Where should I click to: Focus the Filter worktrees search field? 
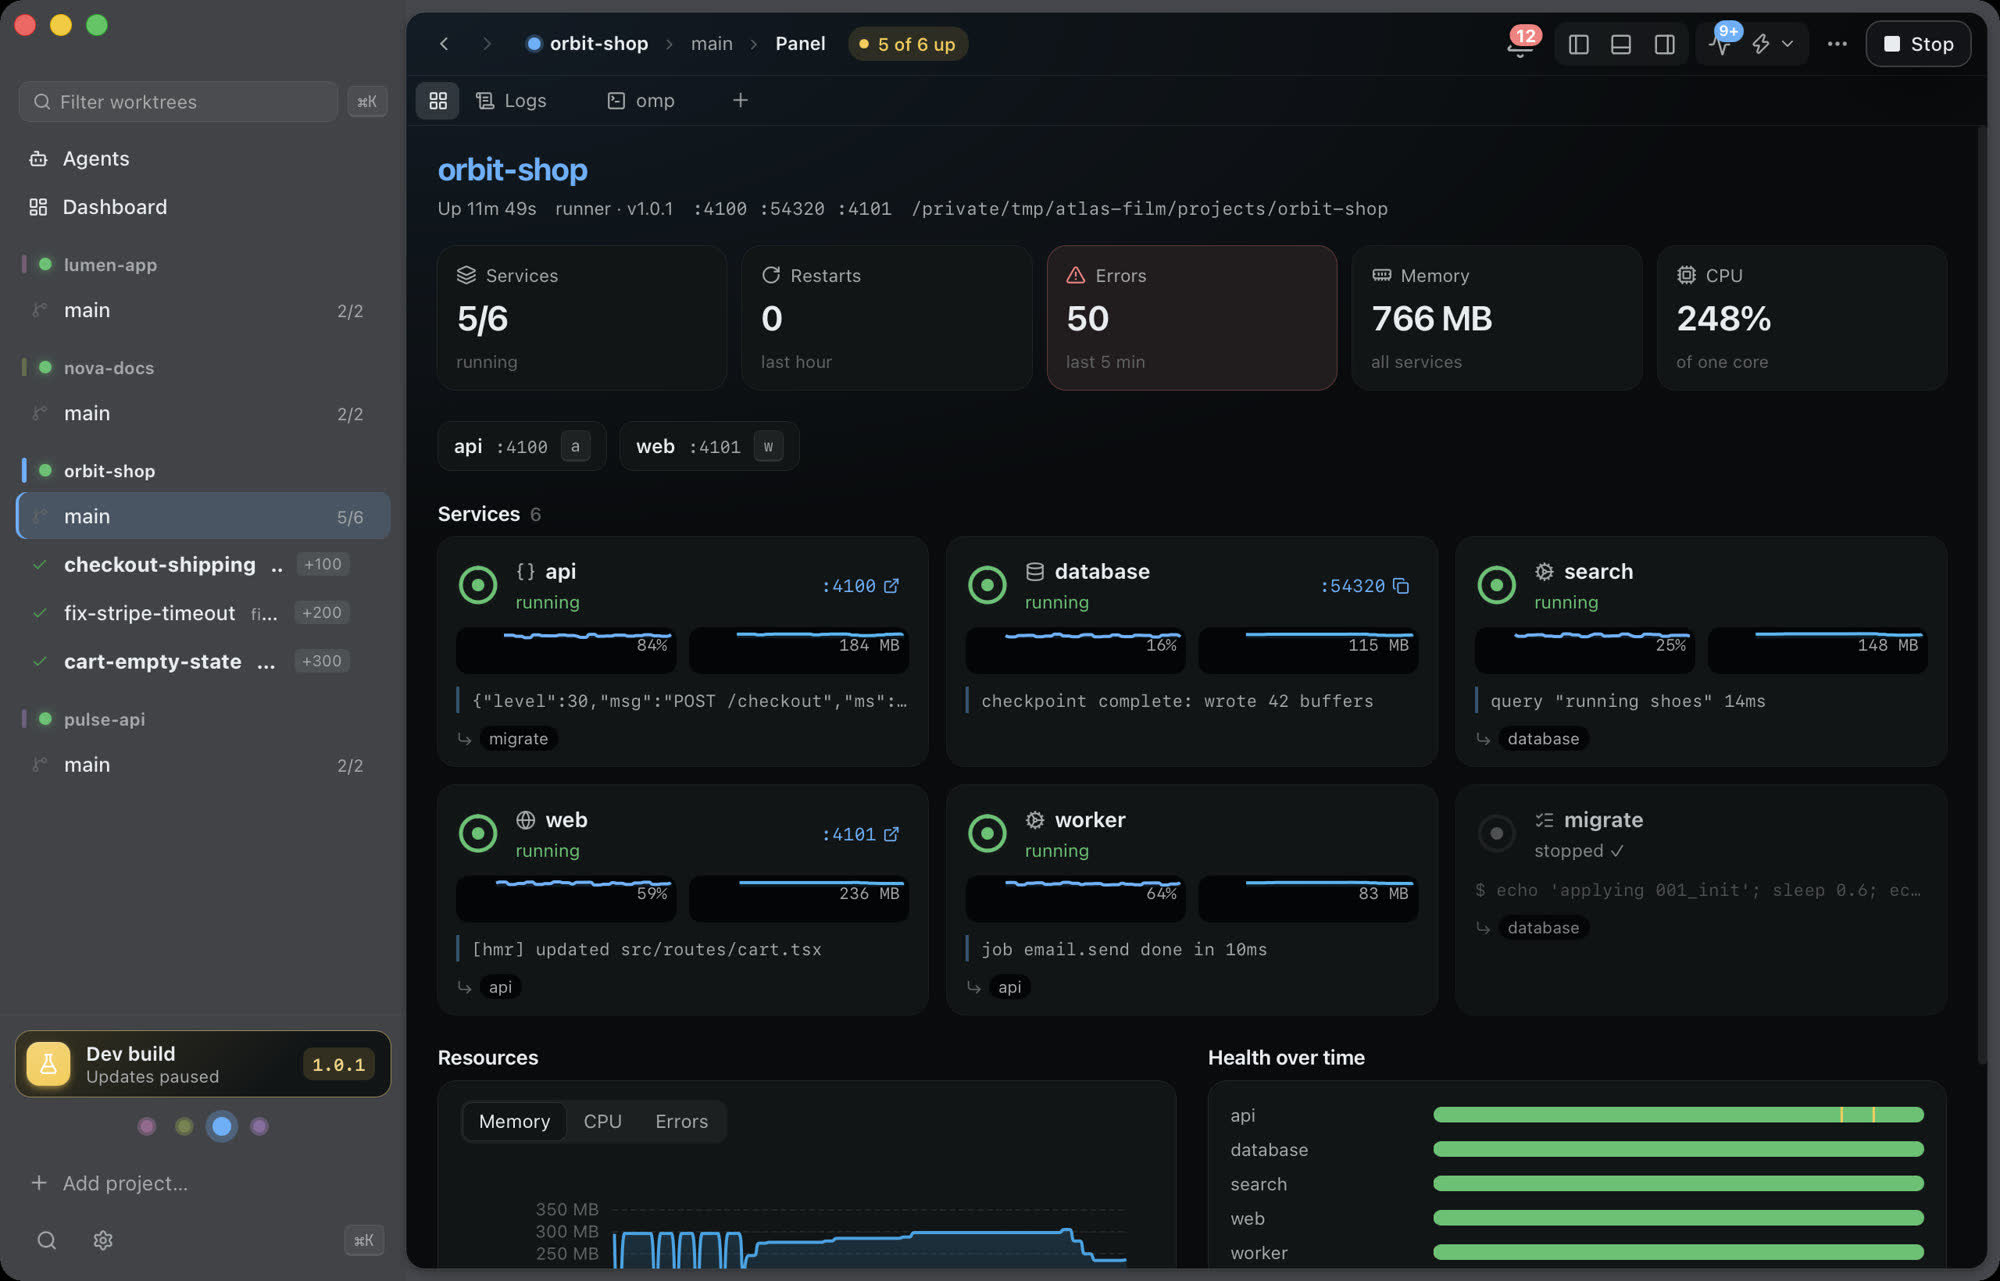[x=178, y=102]
